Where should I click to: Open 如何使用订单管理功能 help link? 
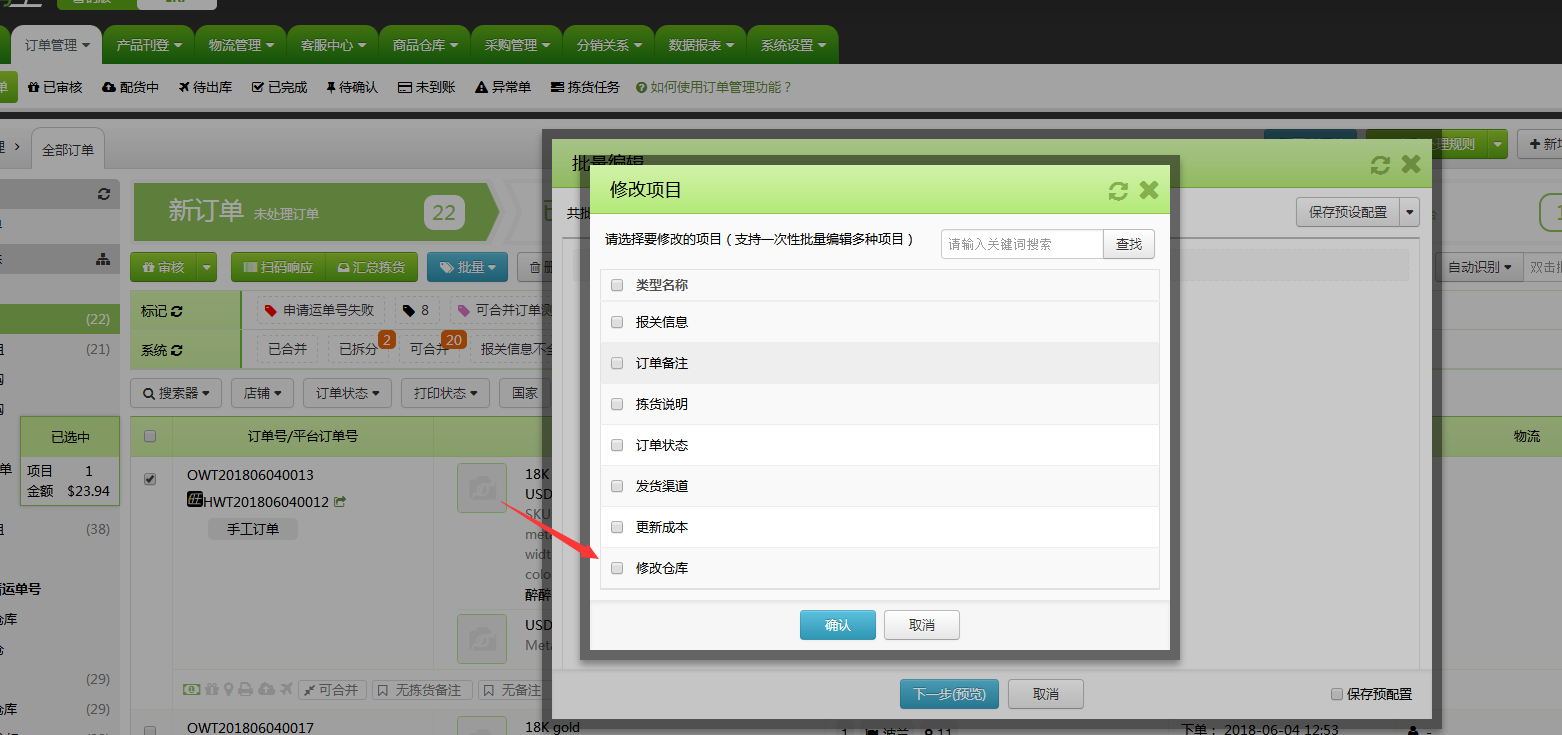tap(714, 88)
